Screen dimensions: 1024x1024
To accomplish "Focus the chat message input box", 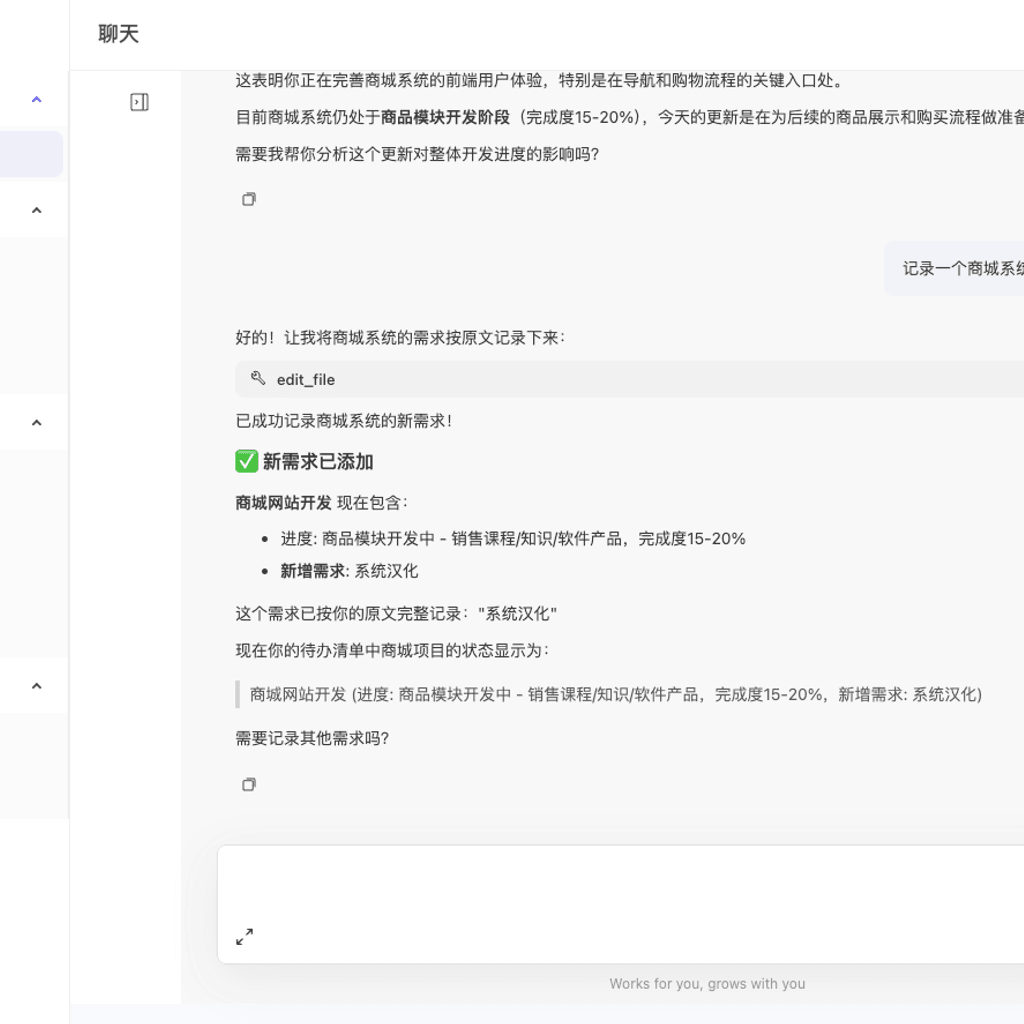I will click(x=620, y=885).
